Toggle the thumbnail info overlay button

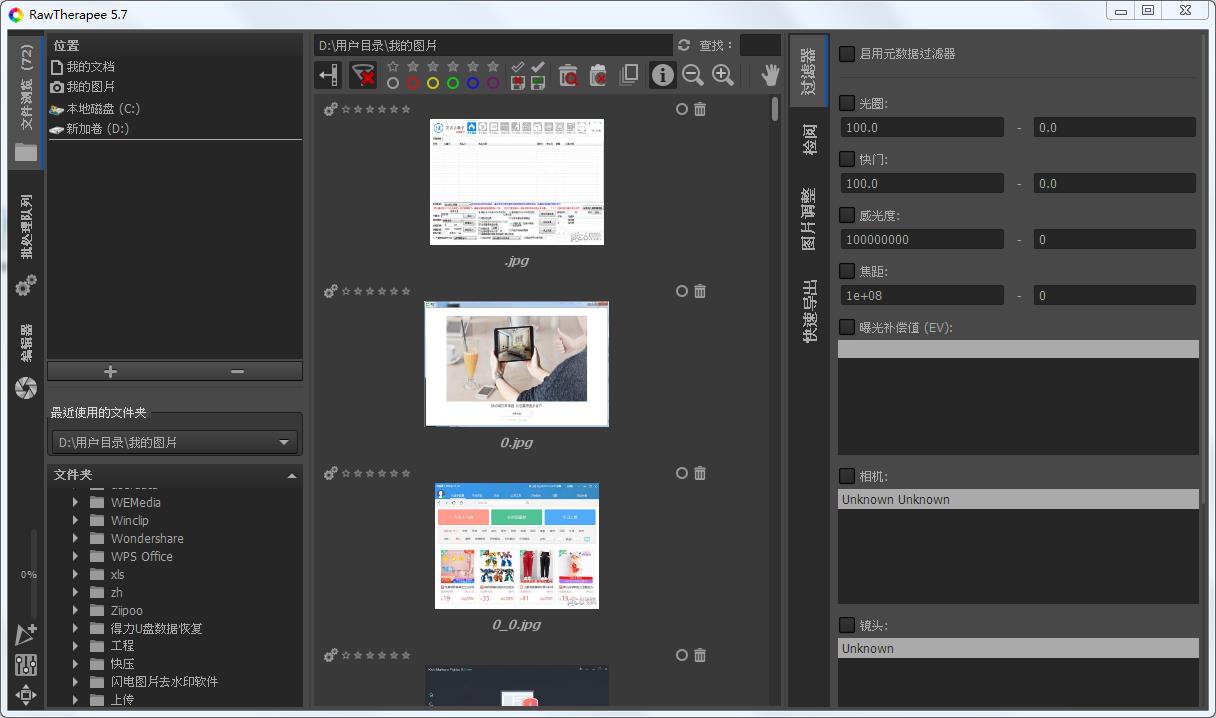coord(663,75)
